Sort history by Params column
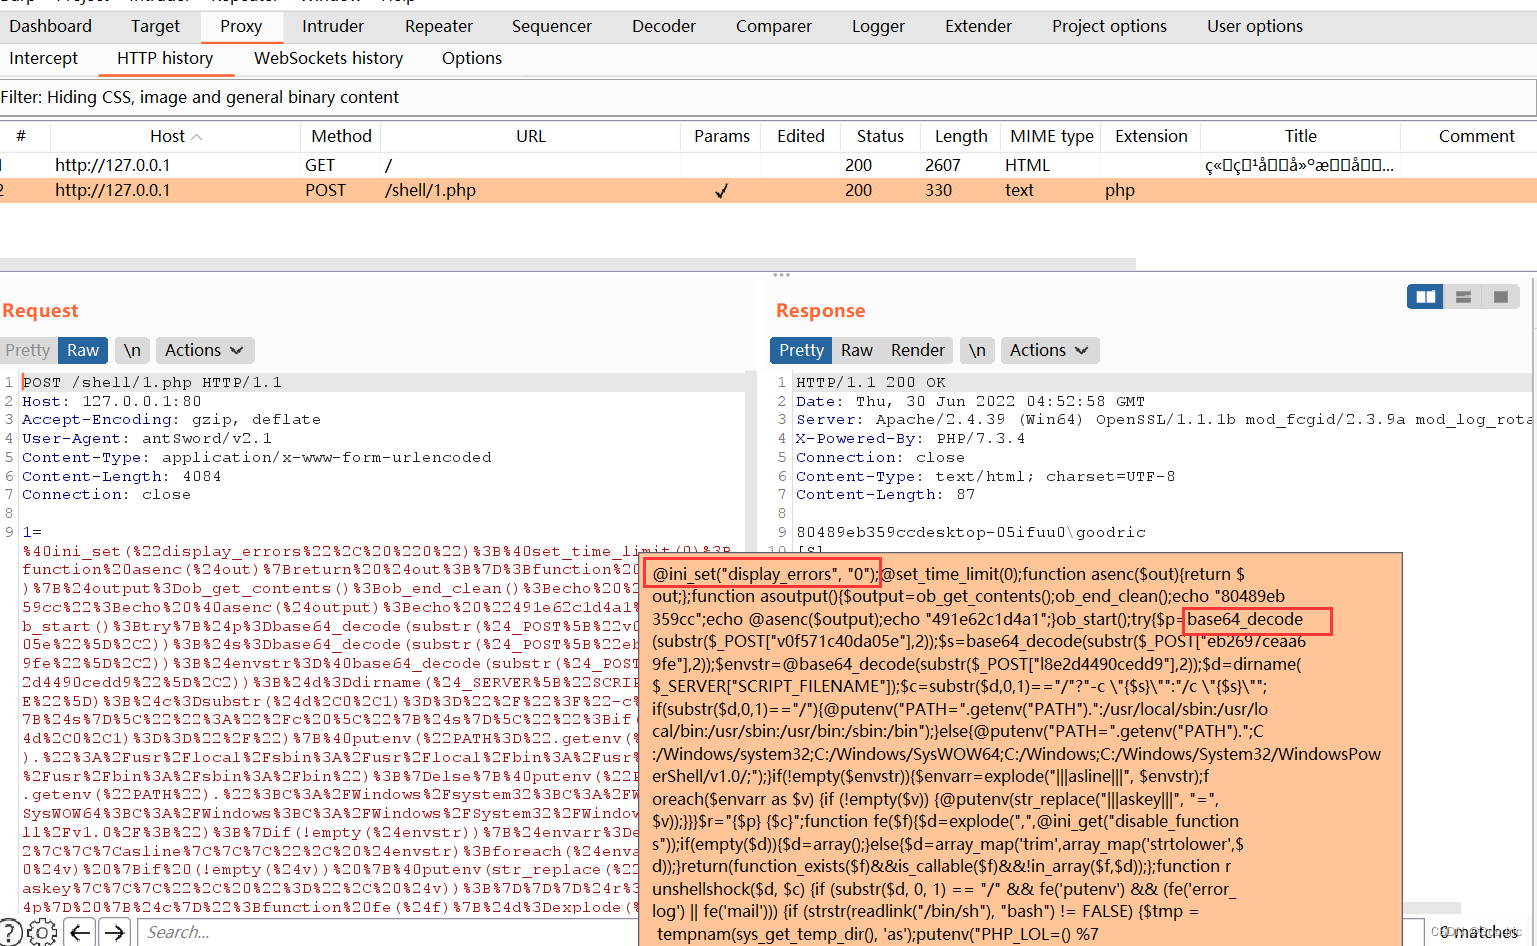The width and height of the screenshot is (1537, 946). pos(721,136)
